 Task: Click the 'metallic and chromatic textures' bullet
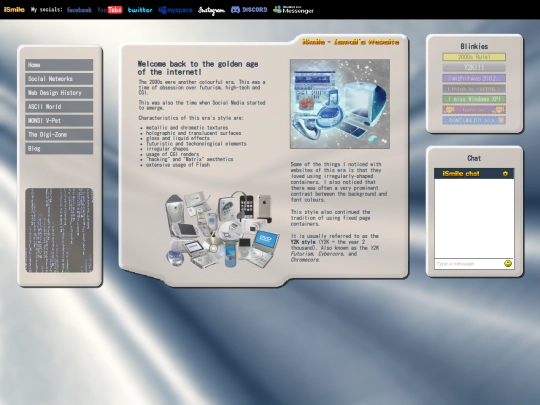coord(187,127)
